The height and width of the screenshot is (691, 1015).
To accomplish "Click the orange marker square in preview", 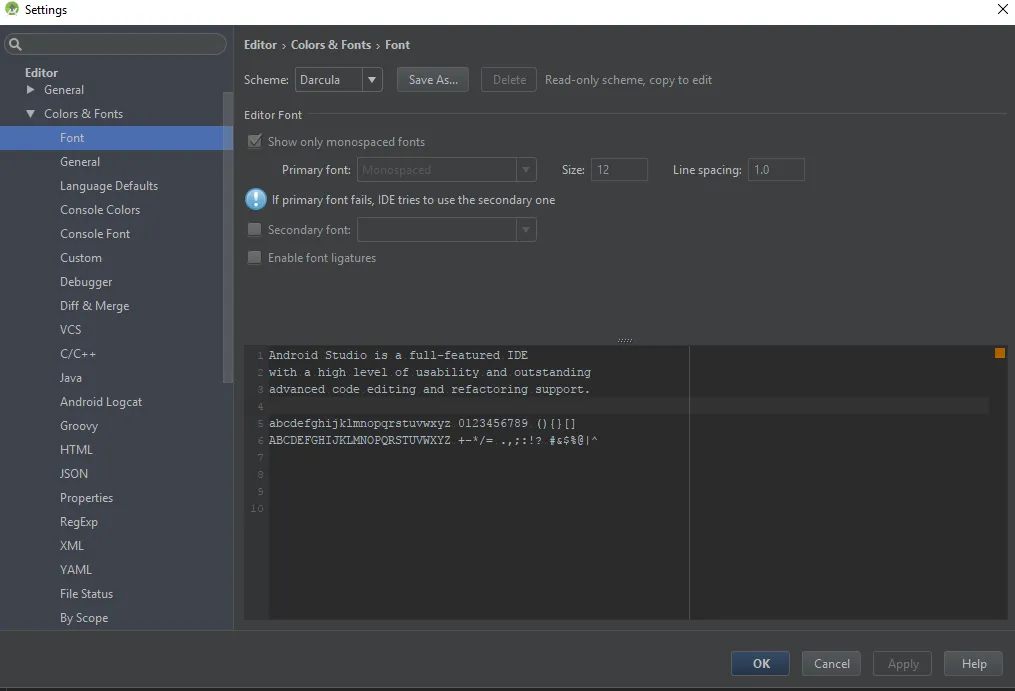I will point(999,353).
